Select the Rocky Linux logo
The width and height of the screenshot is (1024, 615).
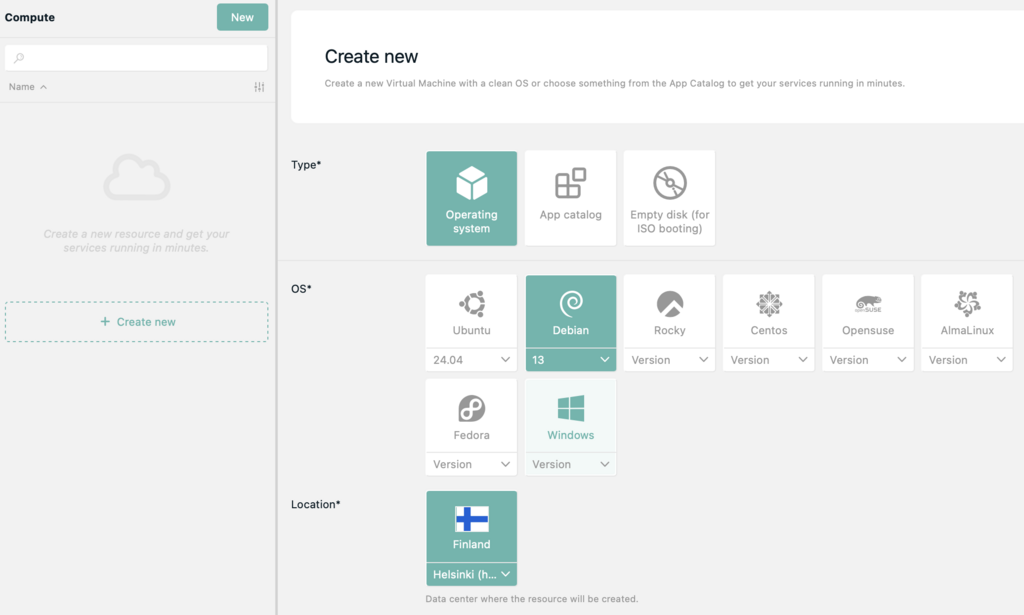tap(669, 304)
